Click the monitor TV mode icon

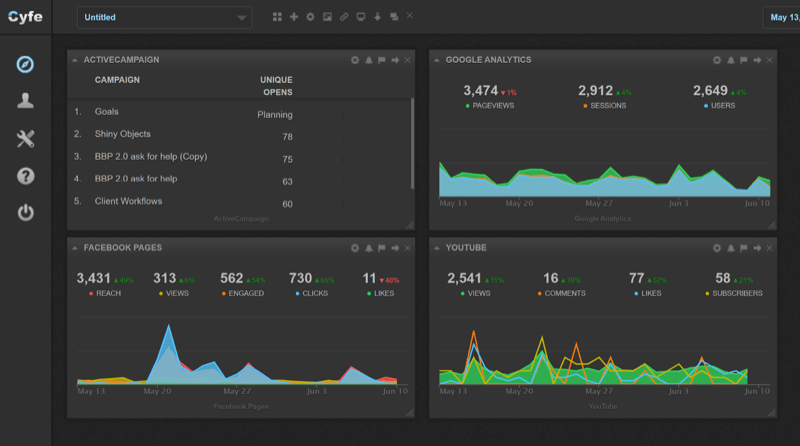click(x=361, y=17)
